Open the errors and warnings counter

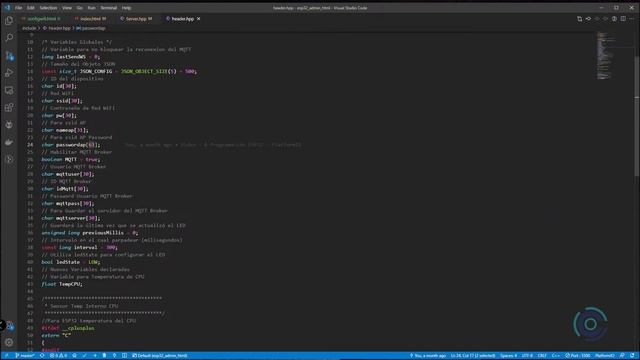pos(58,356)
